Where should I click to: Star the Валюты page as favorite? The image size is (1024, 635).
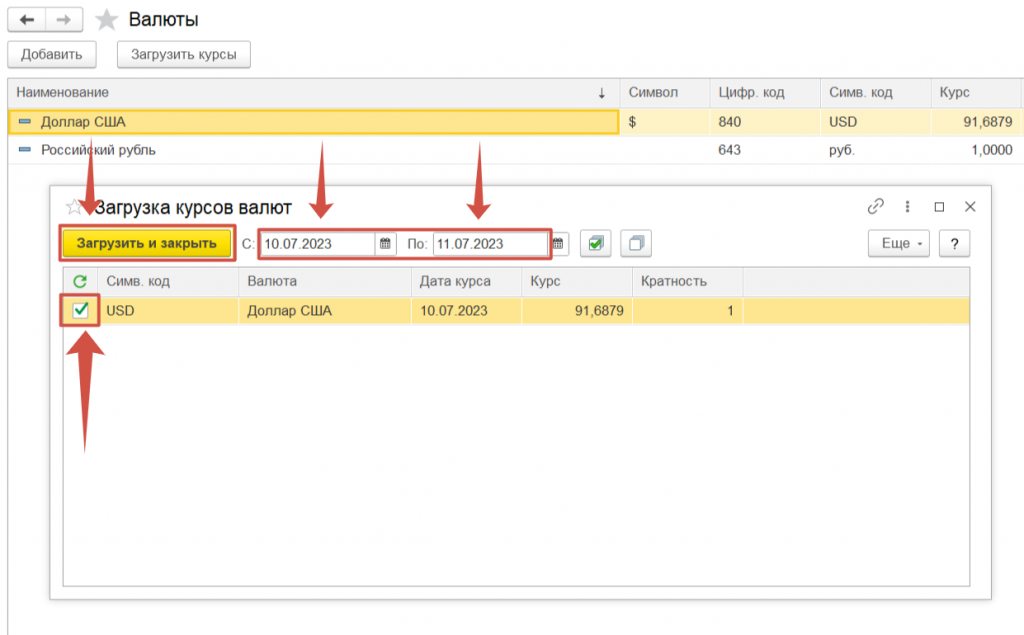pyautogui.click(x=106, y=20)
